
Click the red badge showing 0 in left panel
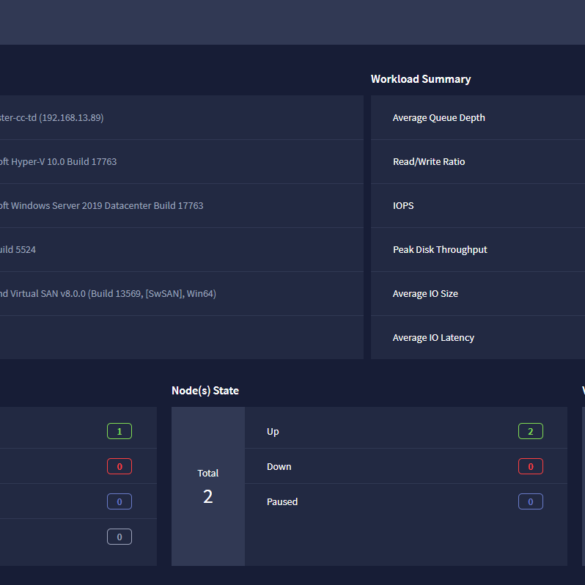pyautogui.click(x=119, y=466)
